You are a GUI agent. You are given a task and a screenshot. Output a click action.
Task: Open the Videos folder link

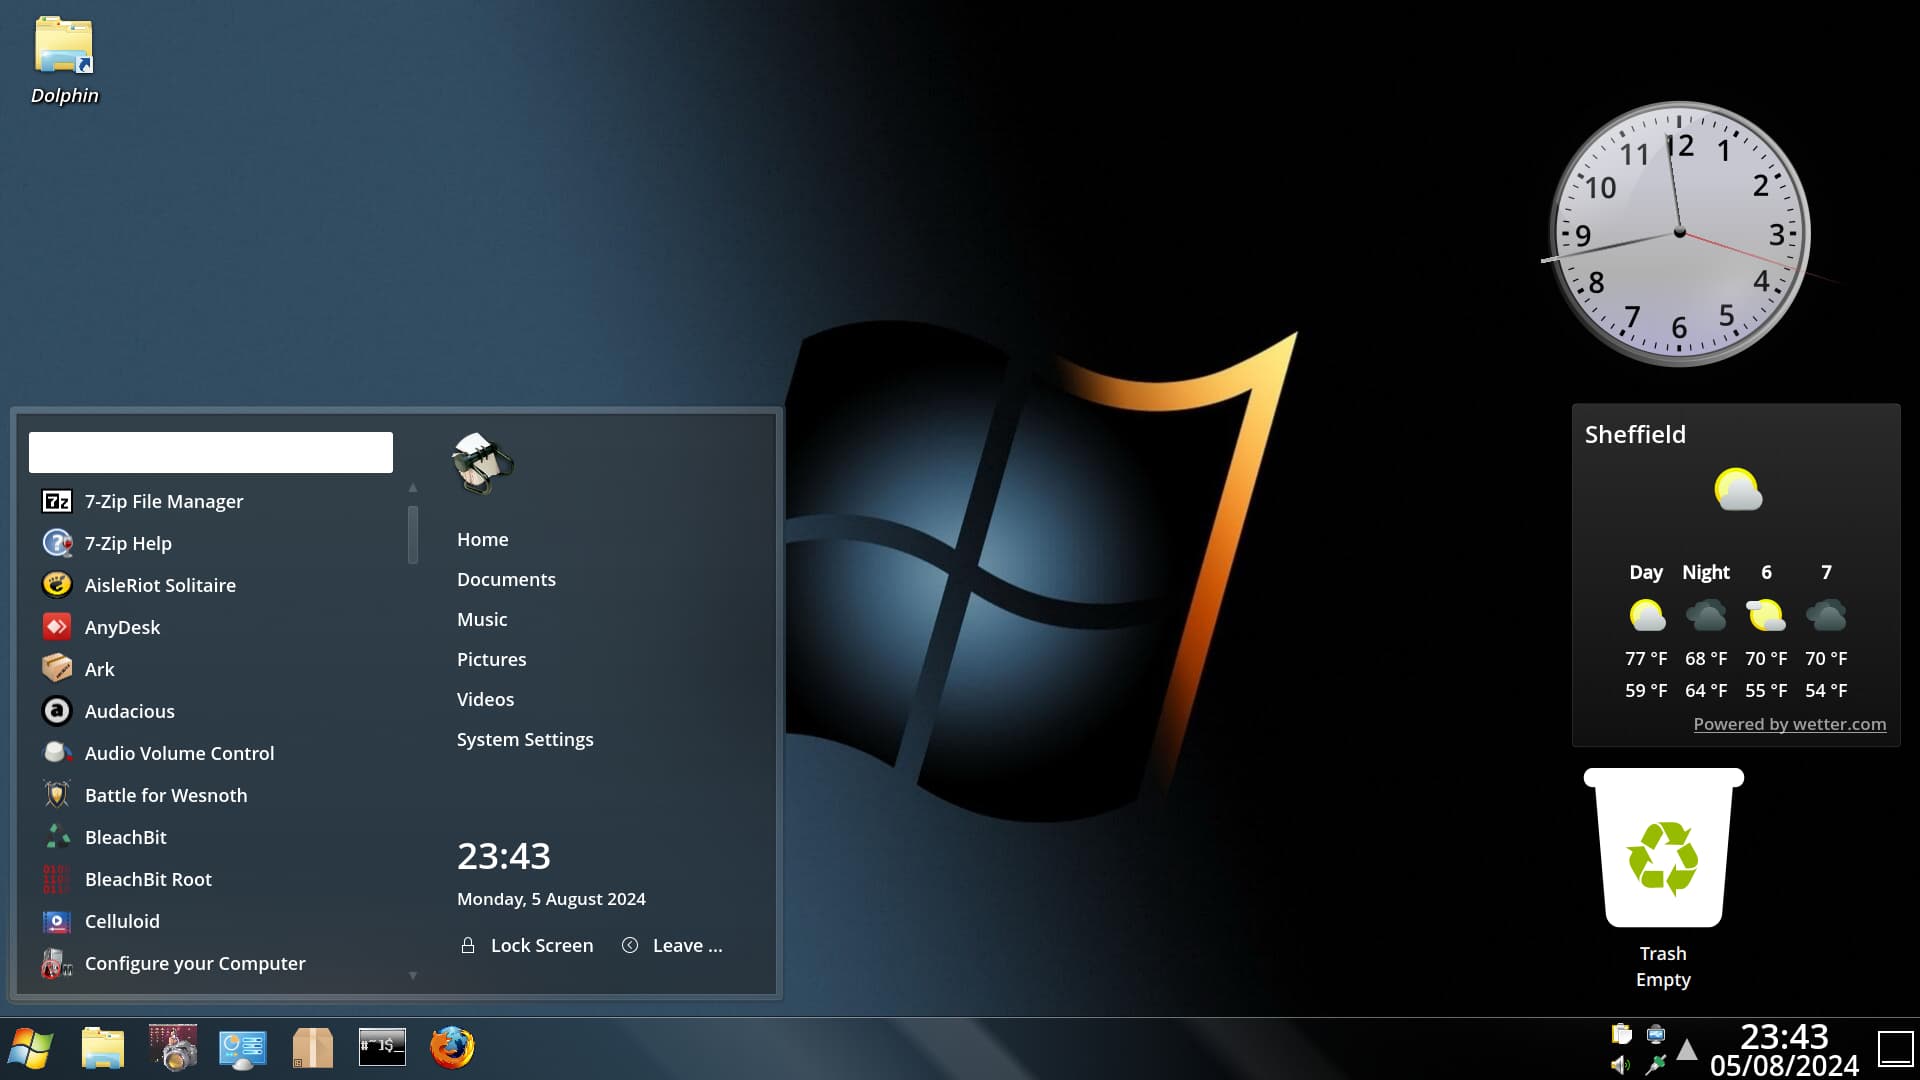click(x=485, y=699)
